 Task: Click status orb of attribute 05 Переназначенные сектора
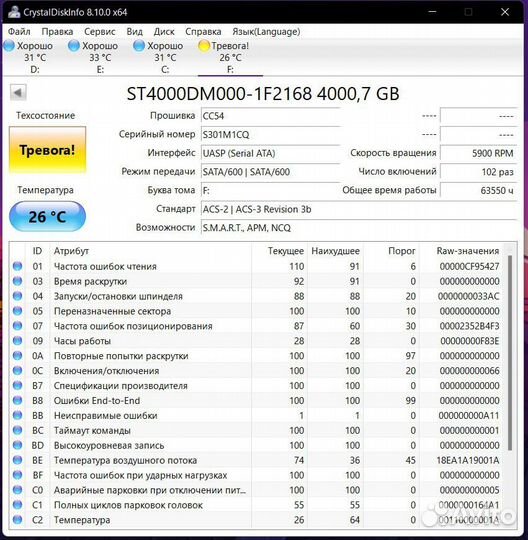coord(17,311)
